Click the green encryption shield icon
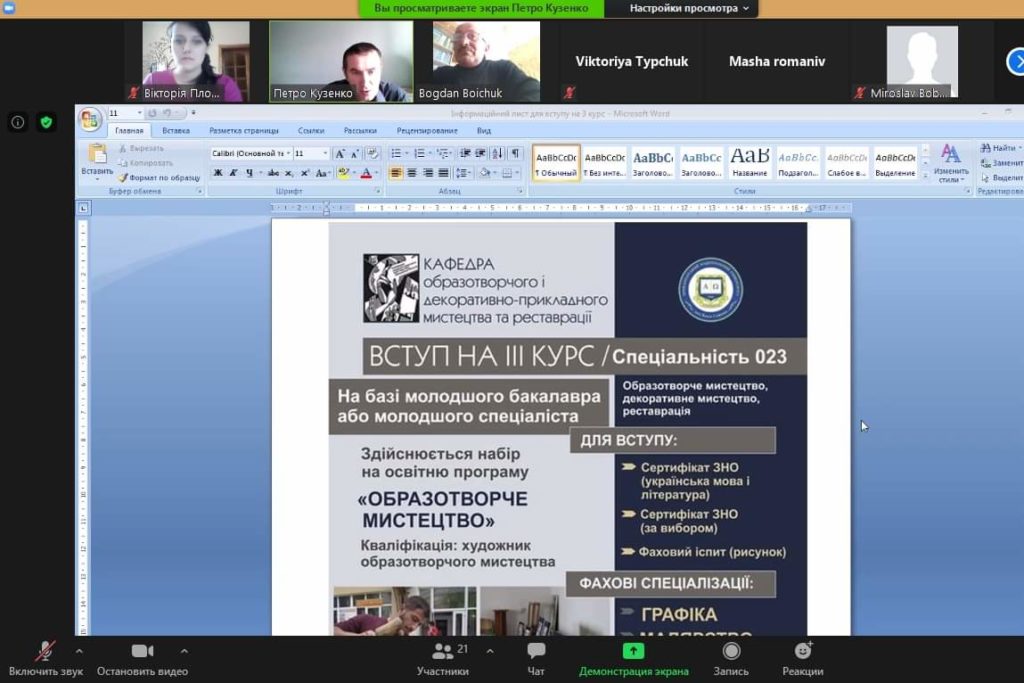 tap(46, 122)
